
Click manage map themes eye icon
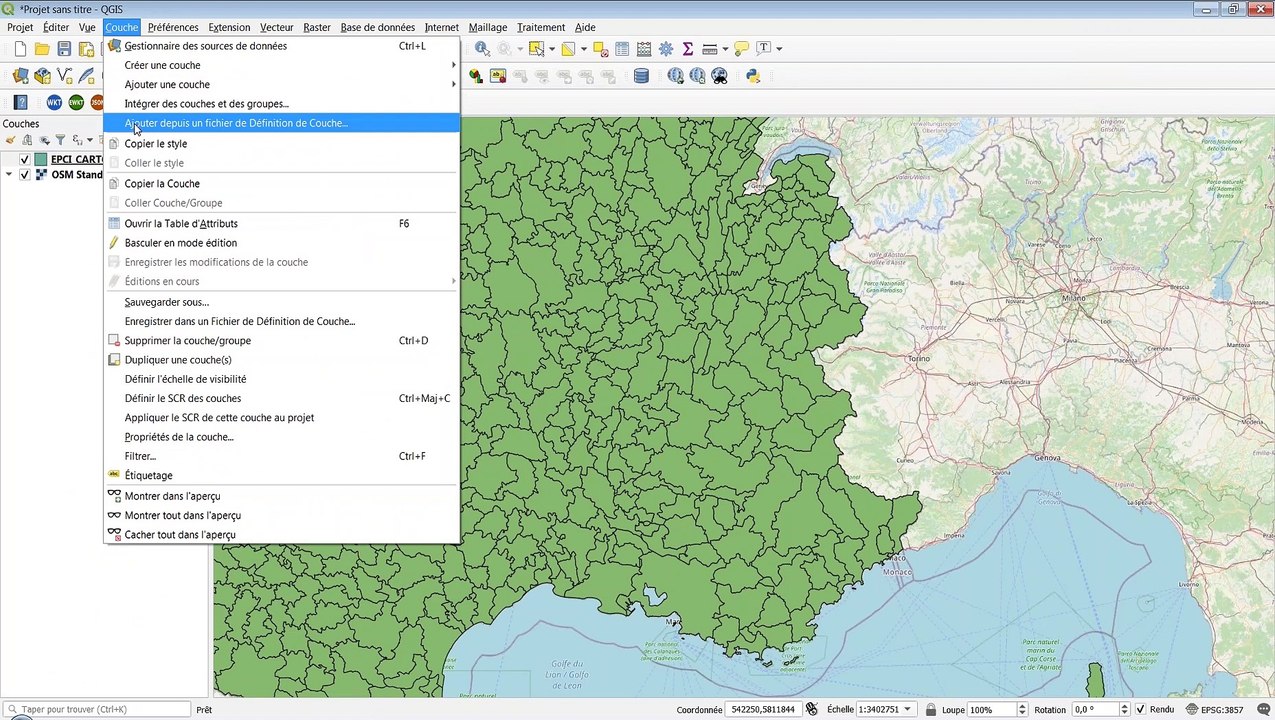tap(44, 140)
